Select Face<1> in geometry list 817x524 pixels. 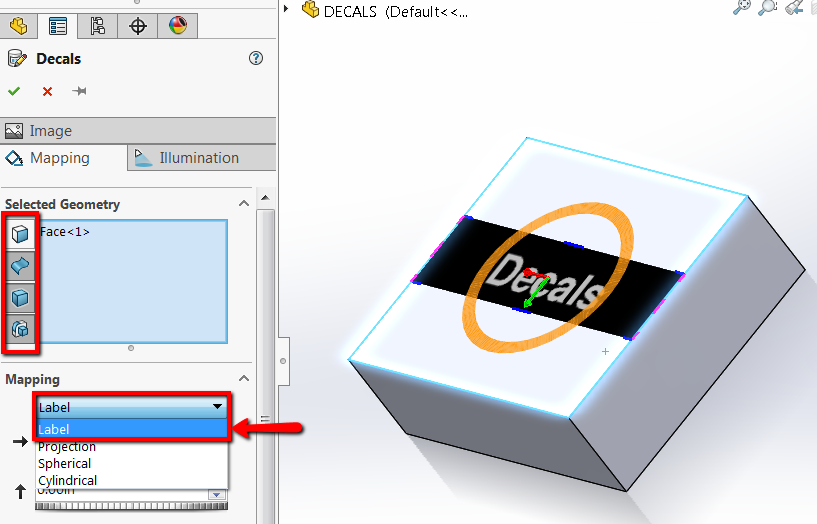point(65,232)
